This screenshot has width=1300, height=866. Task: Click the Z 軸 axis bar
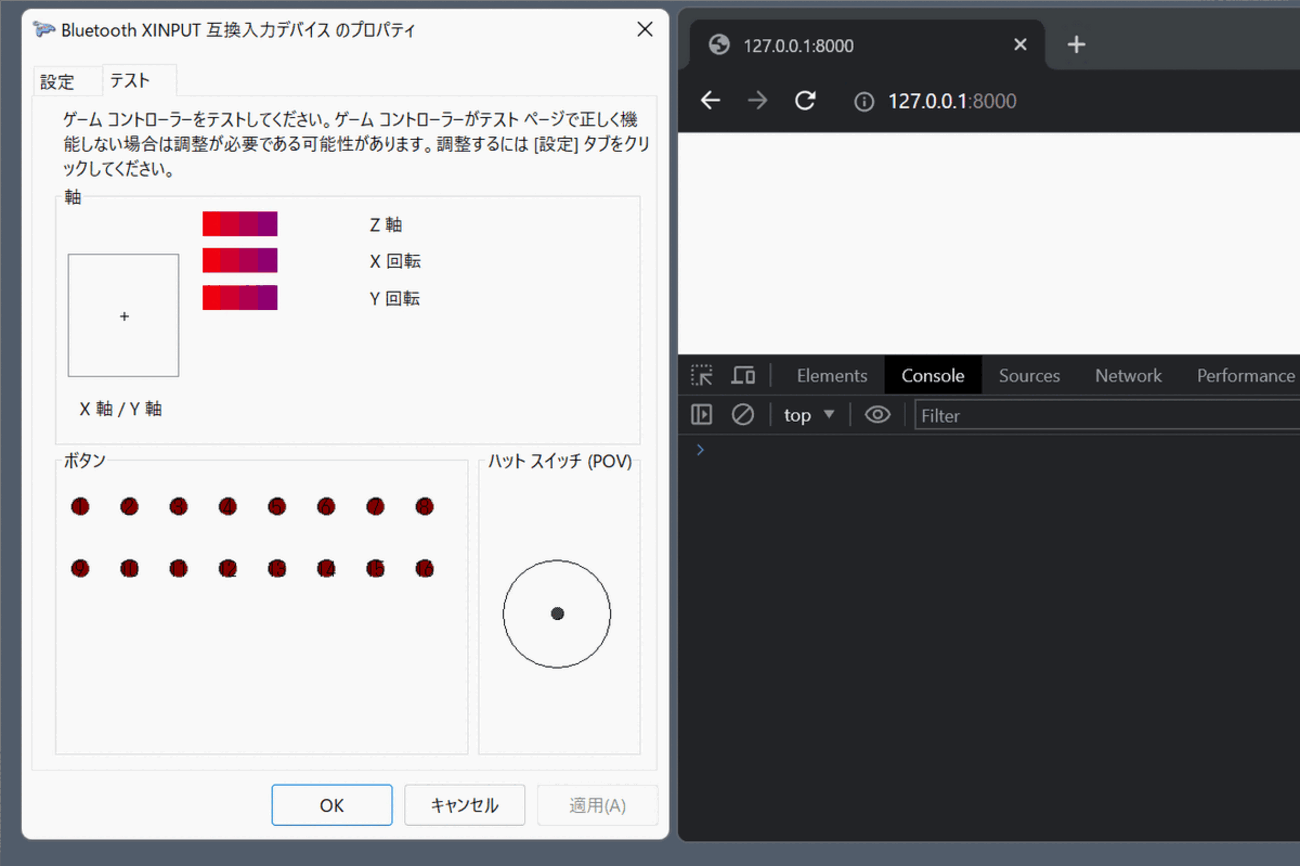click(x=240, y=224)
